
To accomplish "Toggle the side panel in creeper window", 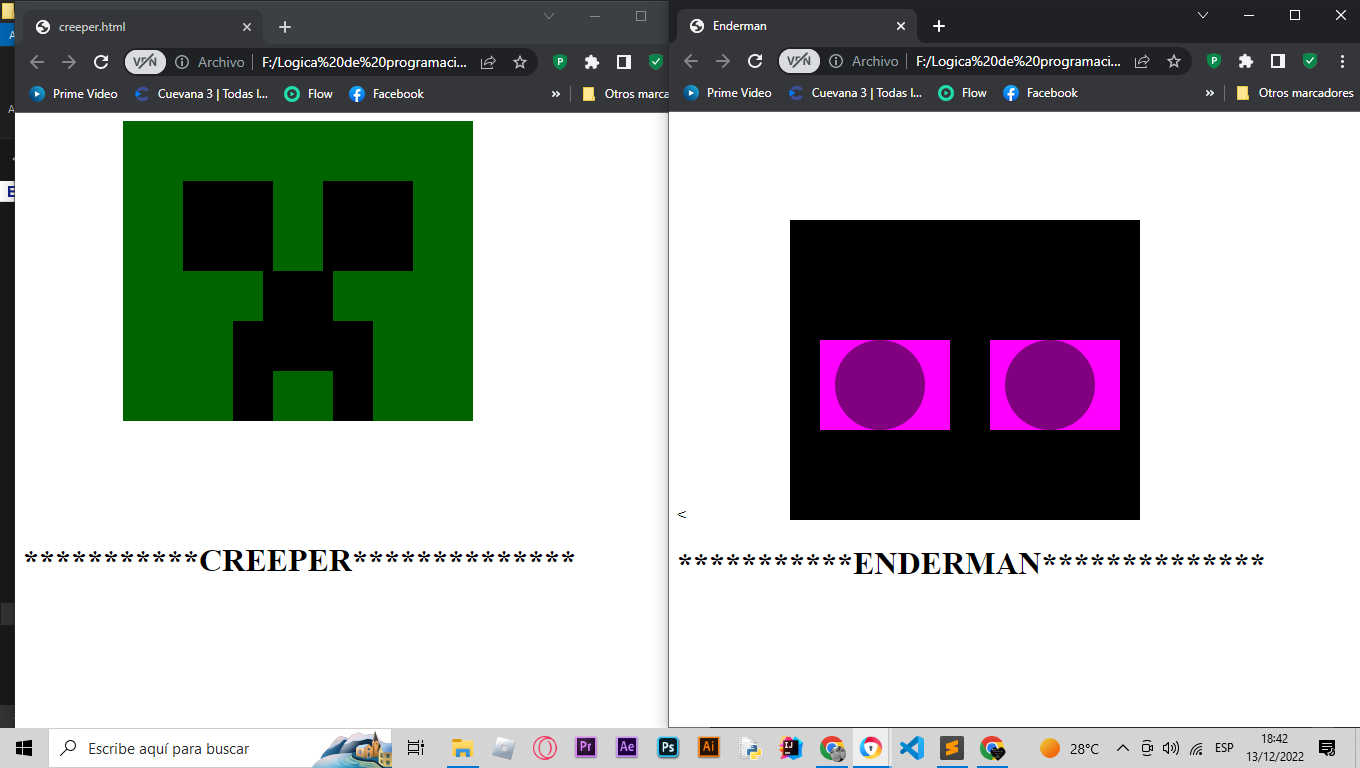I will [624, 62].
